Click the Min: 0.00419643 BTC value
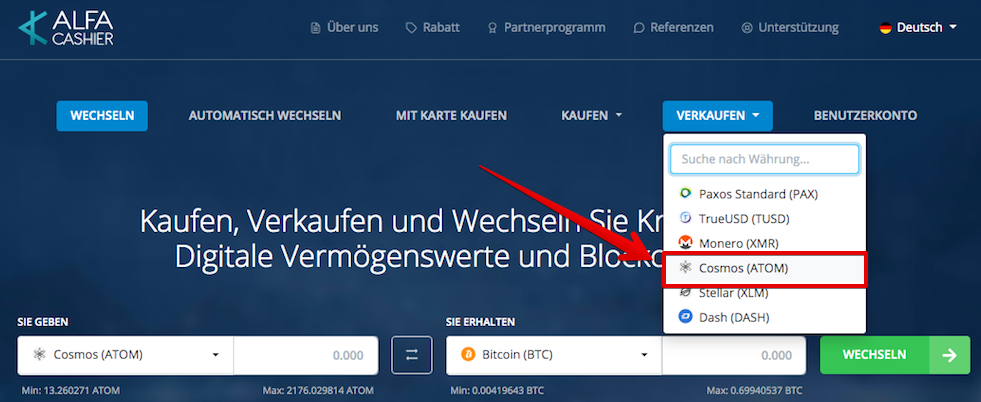This screenshot has height=402, width=981. pyautogui.click(x=497, y=391)
